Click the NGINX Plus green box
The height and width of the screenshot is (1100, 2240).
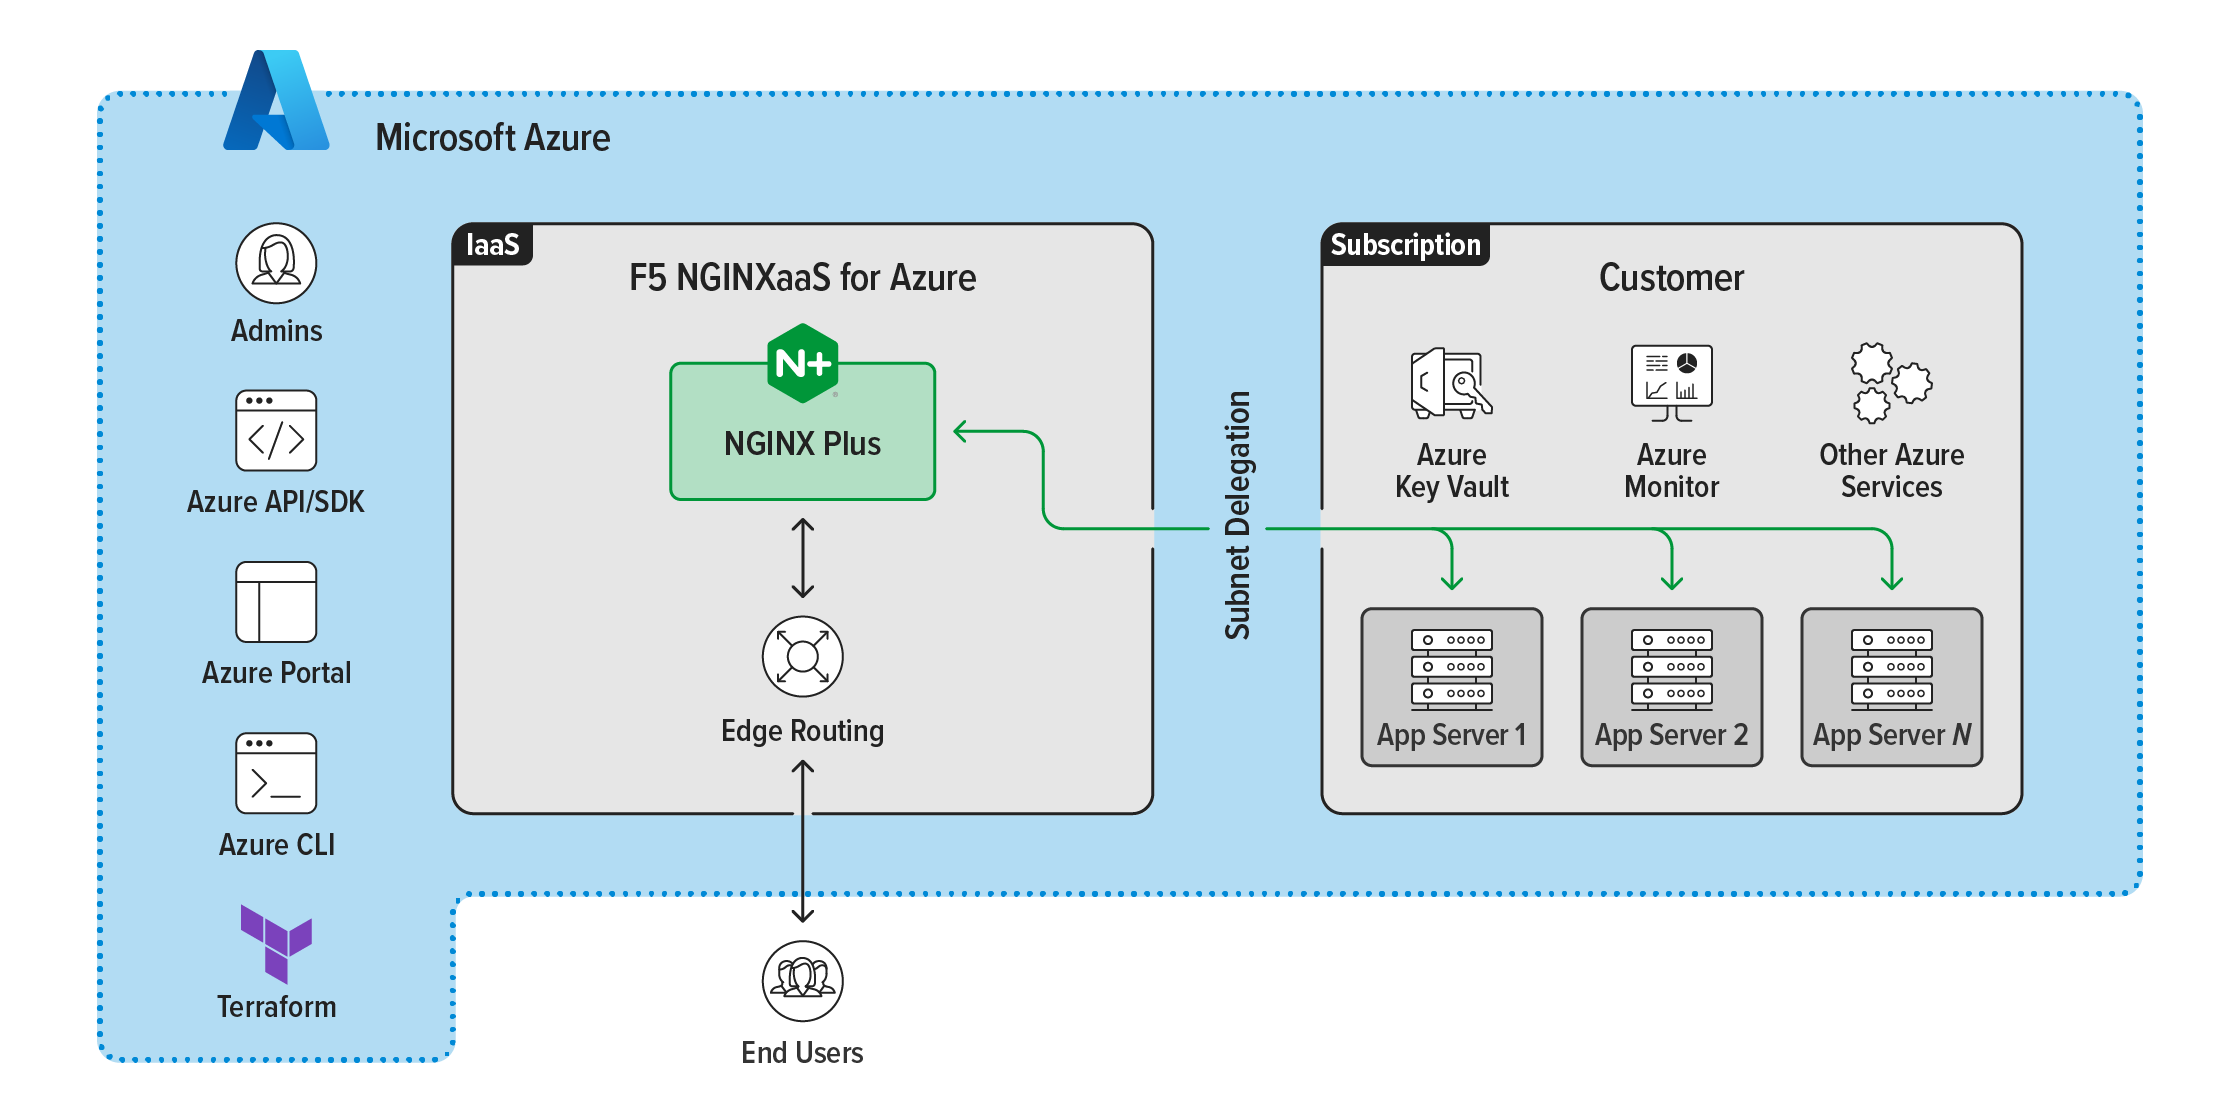(x=802, y=431)
